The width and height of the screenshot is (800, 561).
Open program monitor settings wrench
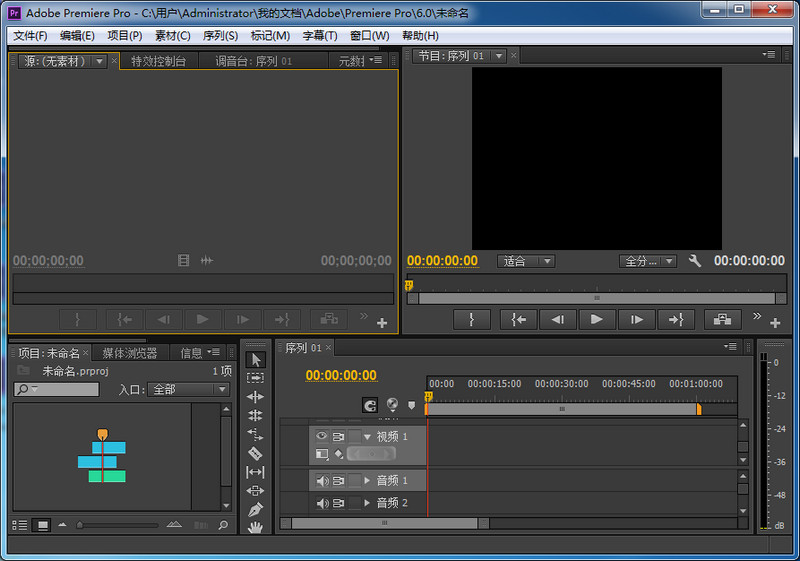point(694,261)
